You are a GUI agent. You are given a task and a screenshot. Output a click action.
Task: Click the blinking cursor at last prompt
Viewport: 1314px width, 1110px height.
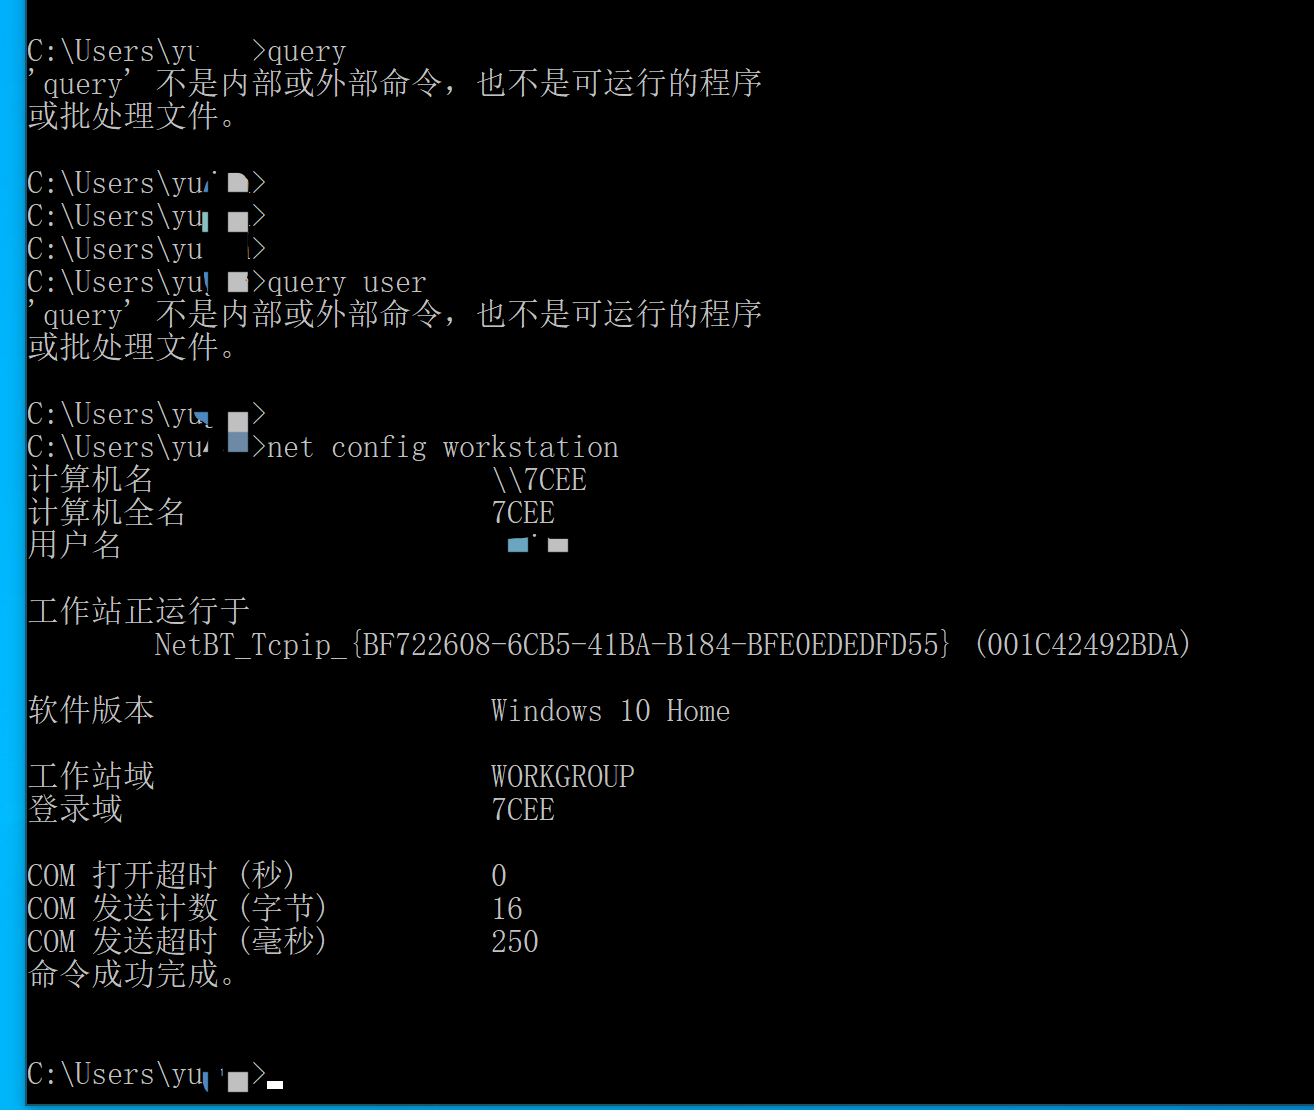pyautogui.click(x=275, y=1084)
